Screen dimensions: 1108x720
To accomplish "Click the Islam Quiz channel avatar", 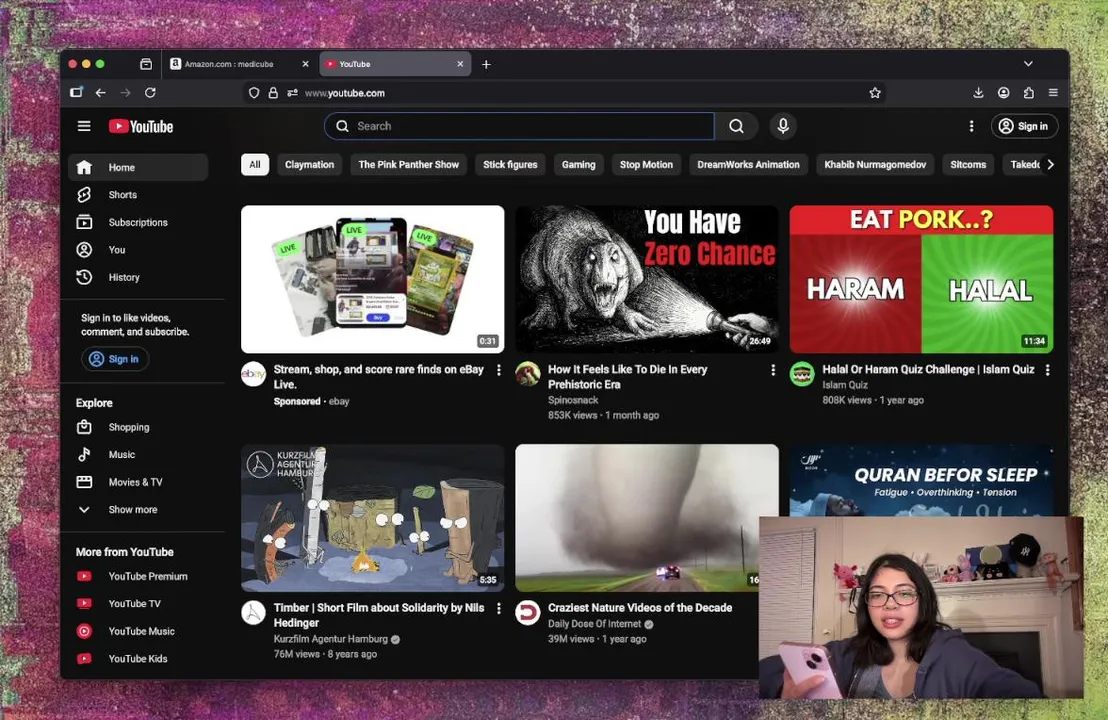I will [802, 374].
